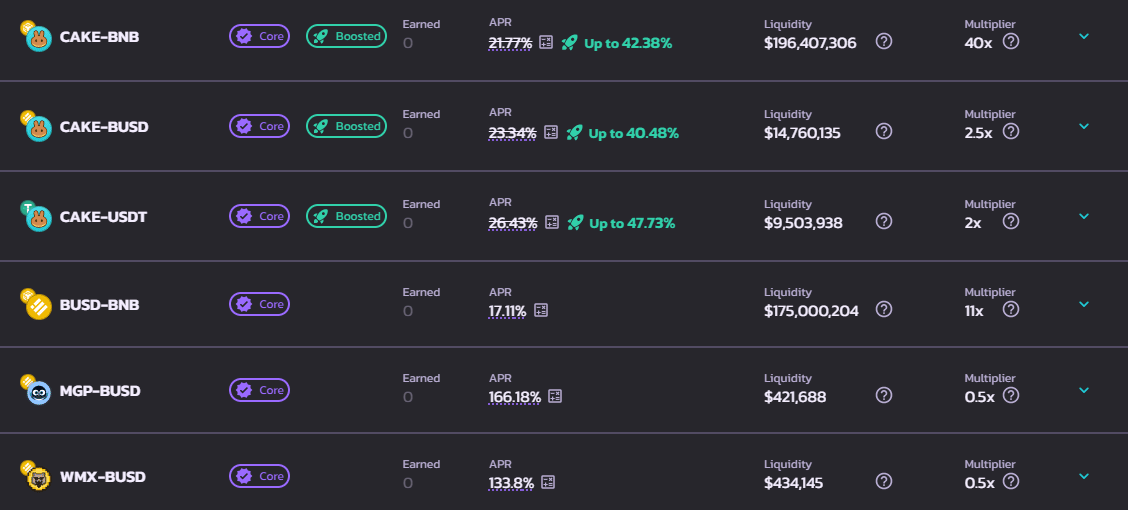The image size is (1128, 510).
Task: Click liquidity help icon for CAKE-BNB
Action: point(884,42)
